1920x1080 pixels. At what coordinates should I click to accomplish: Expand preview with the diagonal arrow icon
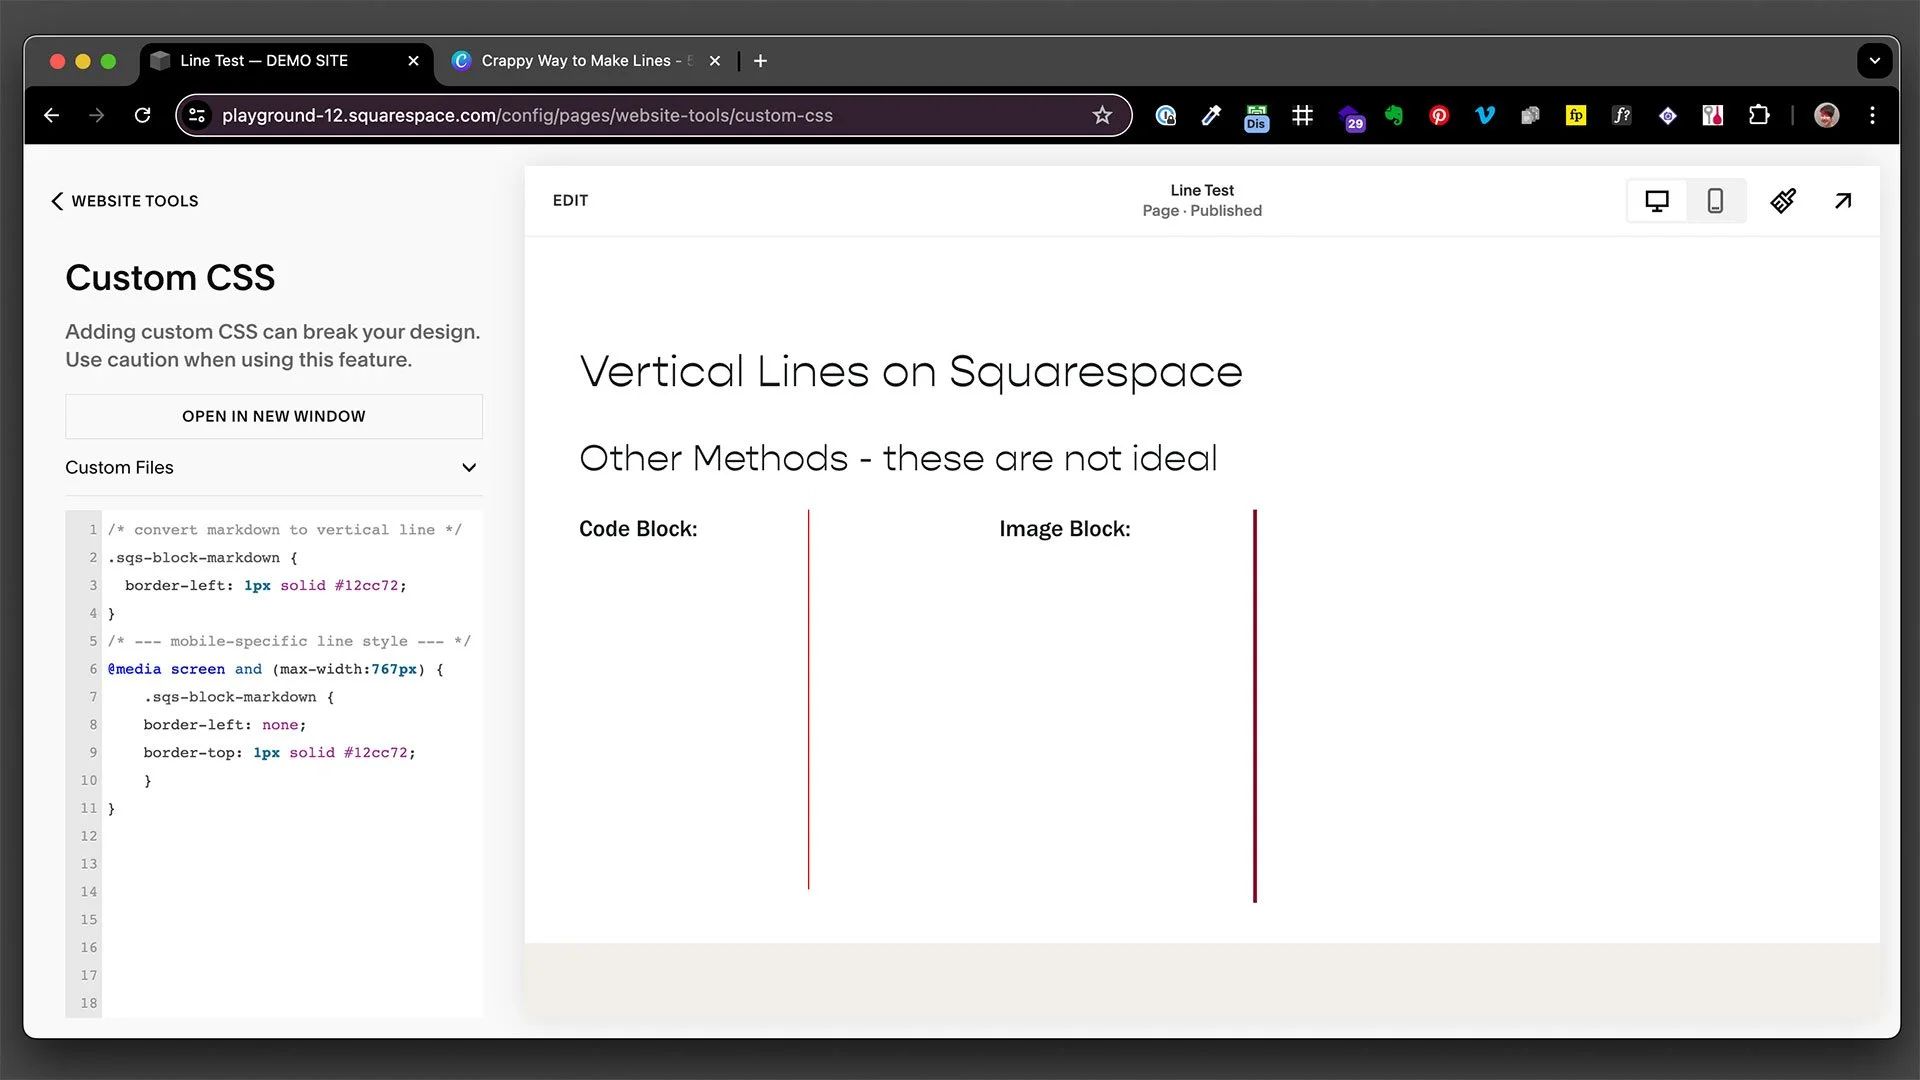[1843, 201]
